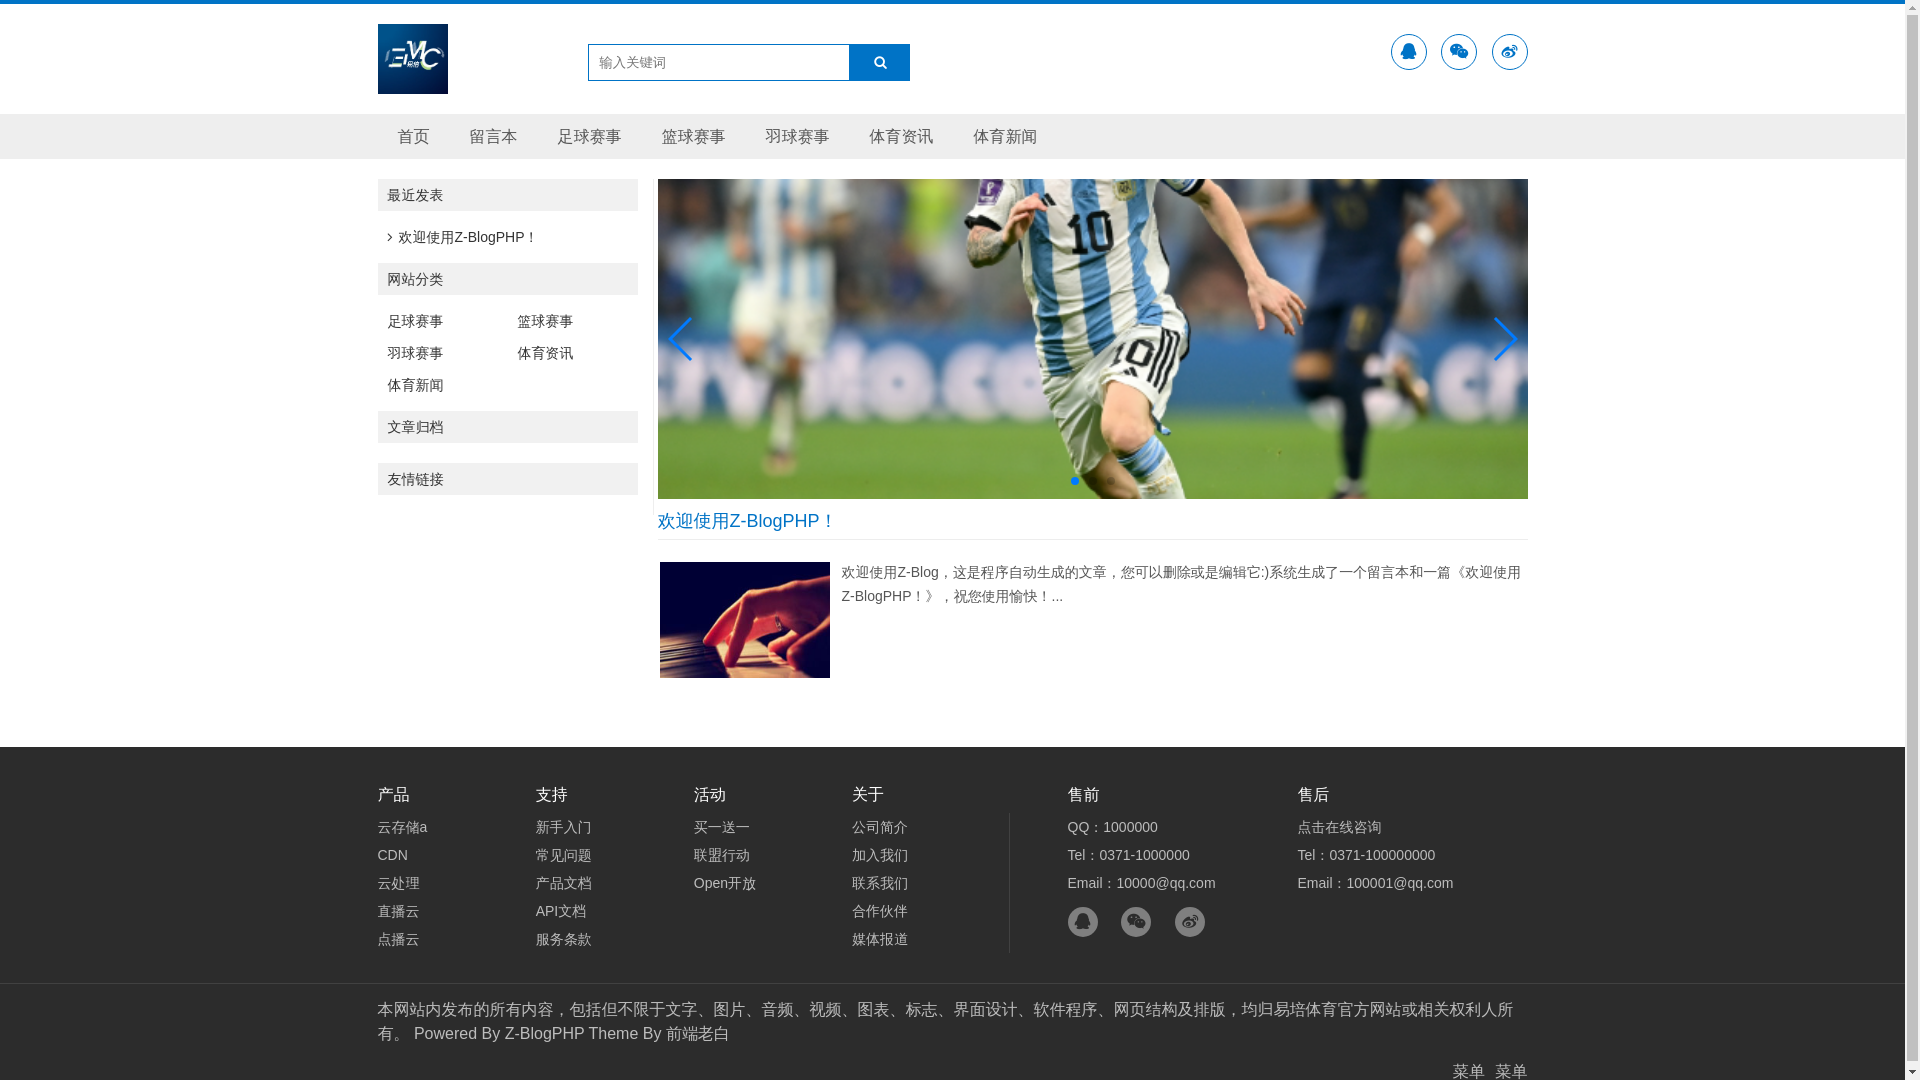Open footer link 云存储a
This screenshot has width=1920, height=1080.
pyautogui.click(x=402, y=827)
